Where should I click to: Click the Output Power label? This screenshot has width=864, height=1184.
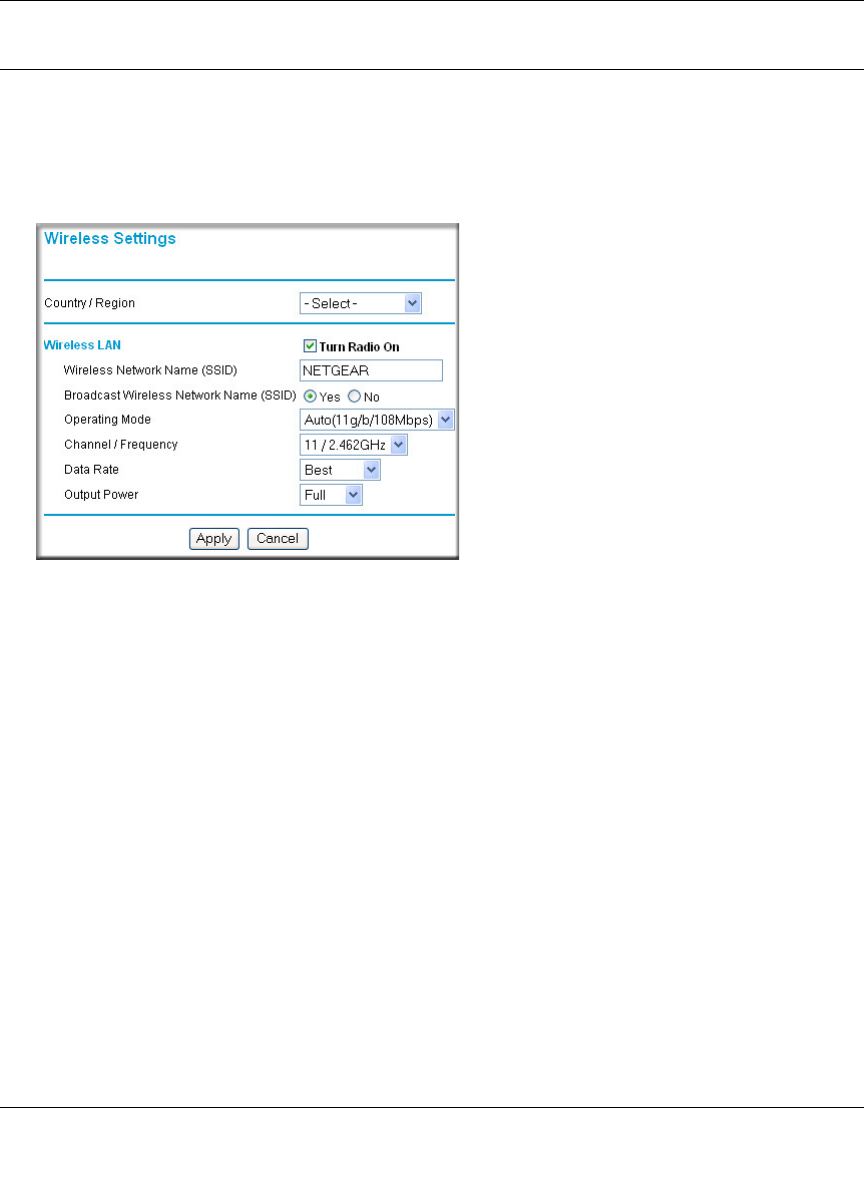click(101, 495)
